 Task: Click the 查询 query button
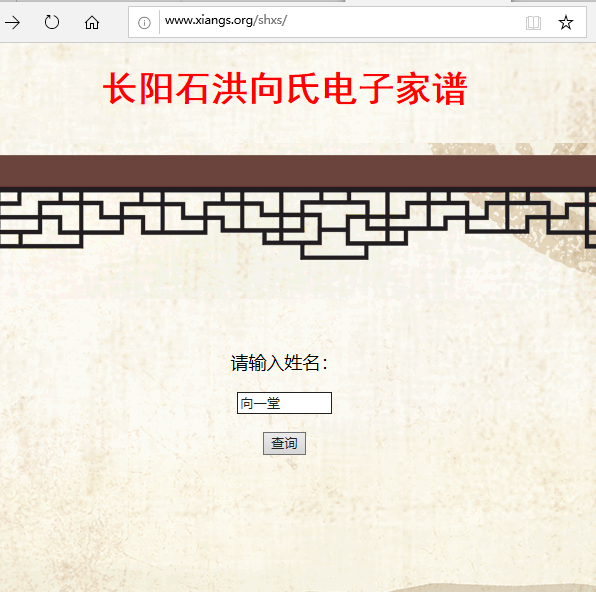[x=284, y=443]
